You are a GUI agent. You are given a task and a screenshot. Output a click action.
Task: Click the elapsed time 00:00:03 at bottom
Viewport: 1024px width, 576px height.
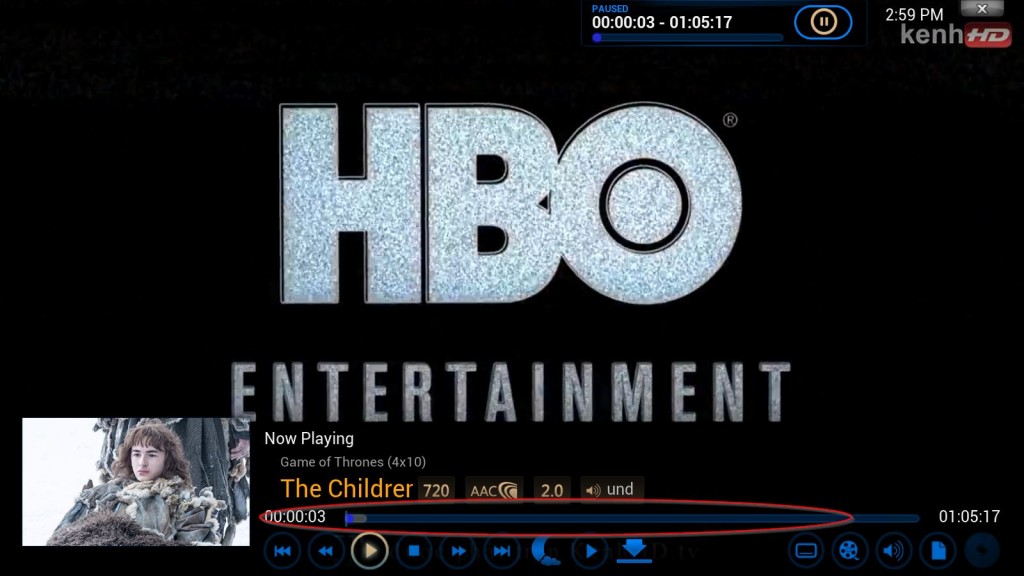[x=295, y=517]
